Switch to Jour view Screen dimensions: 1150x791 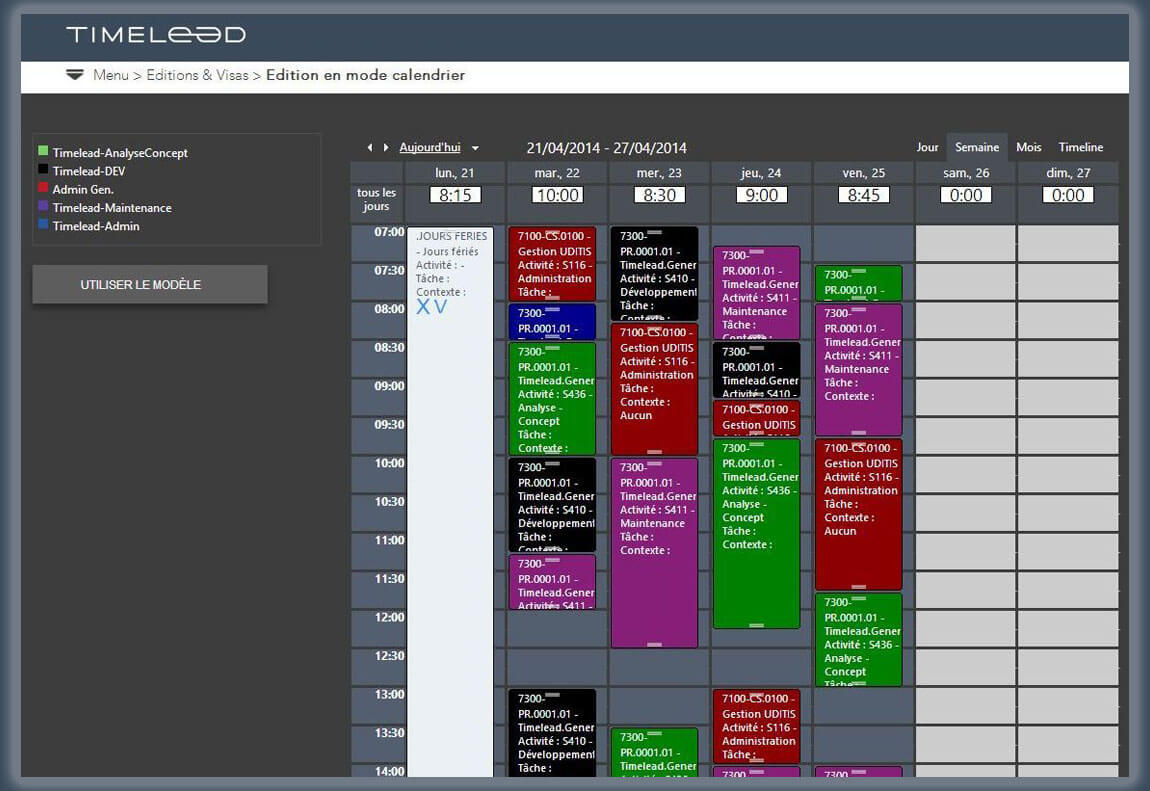click(x=927, y=147)
